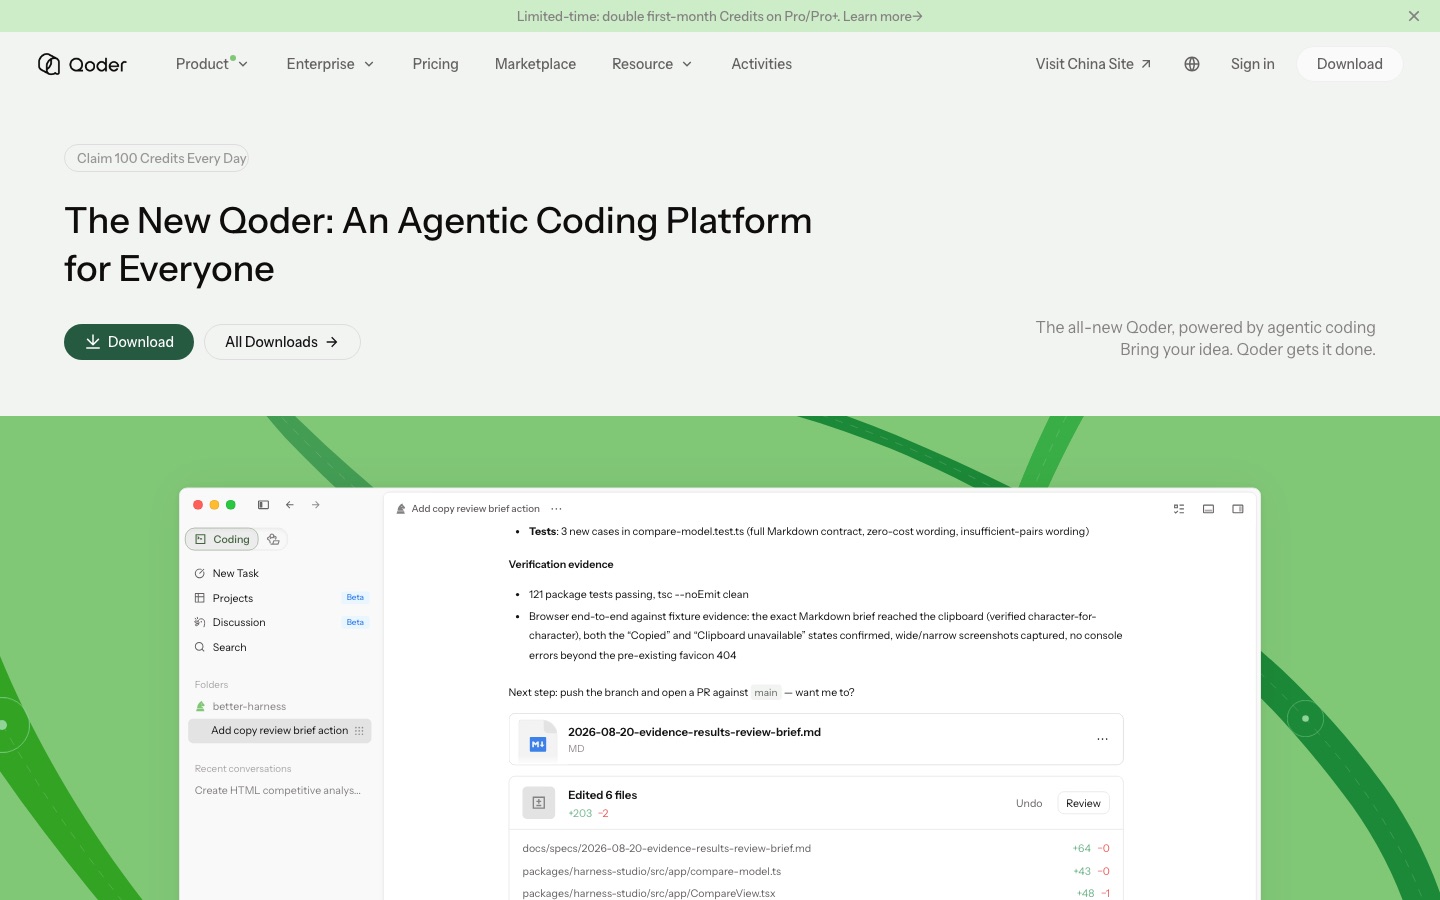Viewport: 1440px width, 900px height.
Task: Click Search in the app sidebar
Action: tap(280, 647)
